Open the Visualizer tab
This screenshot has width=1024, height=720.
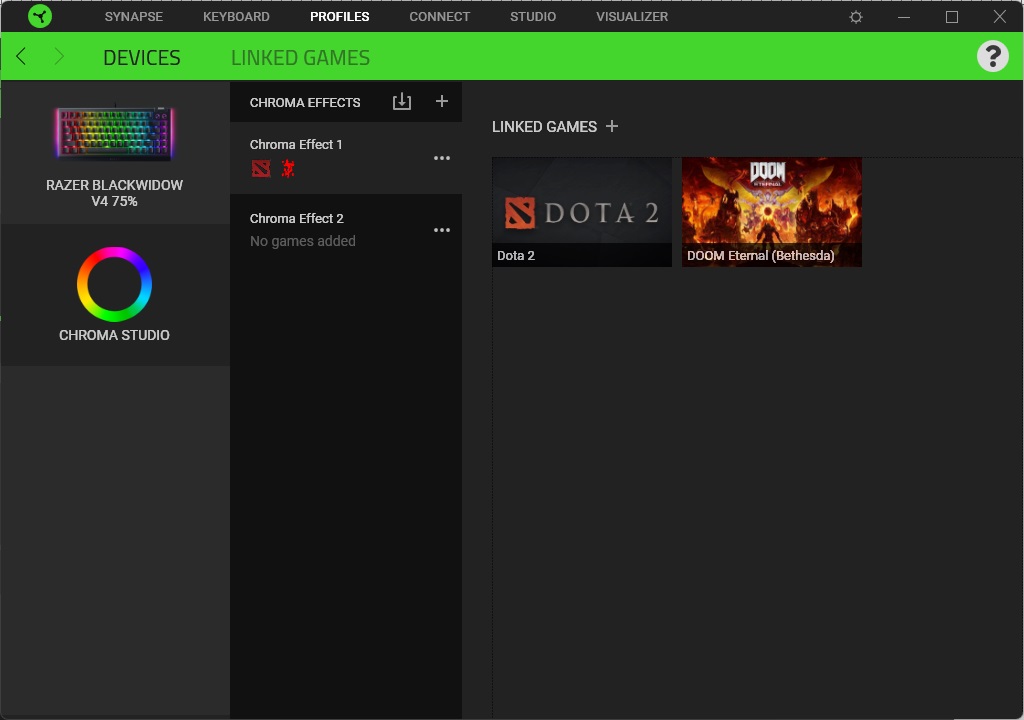(x=632, y=16)
